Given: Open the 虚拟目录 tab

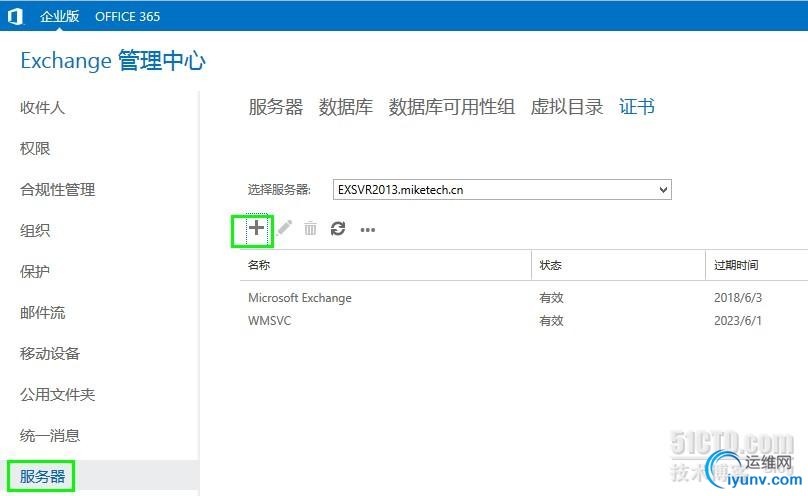Looking at the screenshot, I should tap(567, 107).
